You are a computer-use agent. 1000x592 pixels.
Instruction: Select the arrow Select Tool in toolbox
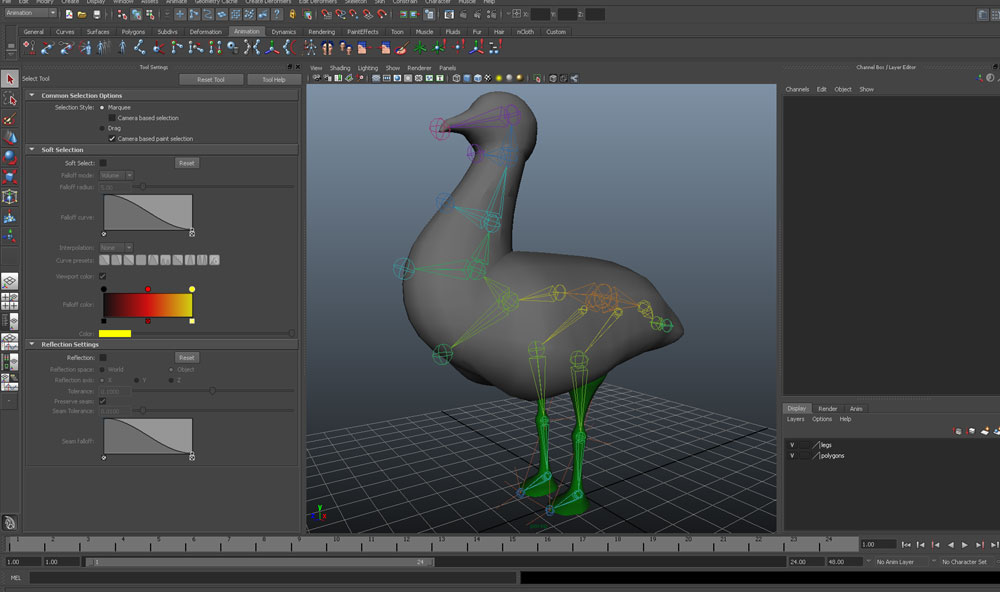point(10,79)
